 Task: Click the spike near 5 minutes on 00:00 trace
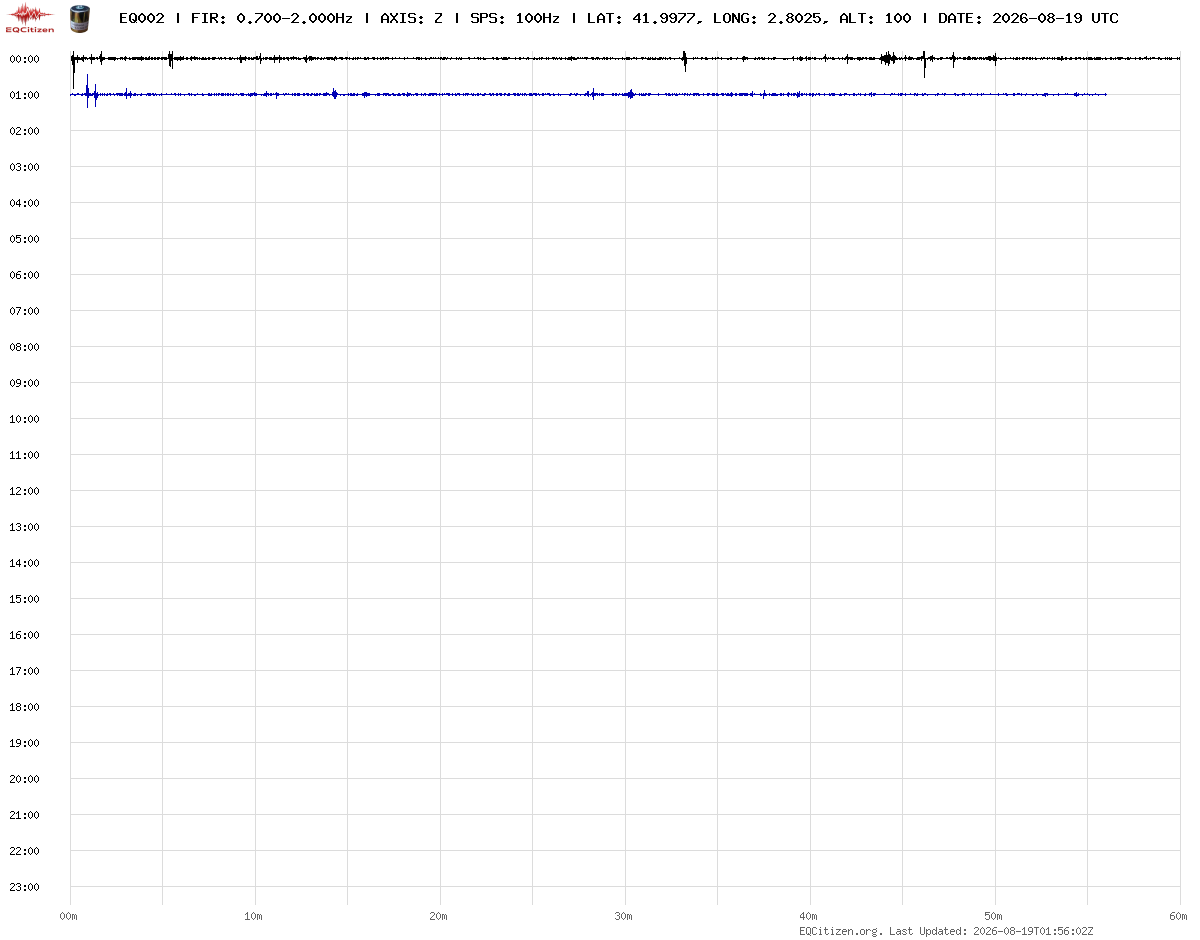coord(171,59)
